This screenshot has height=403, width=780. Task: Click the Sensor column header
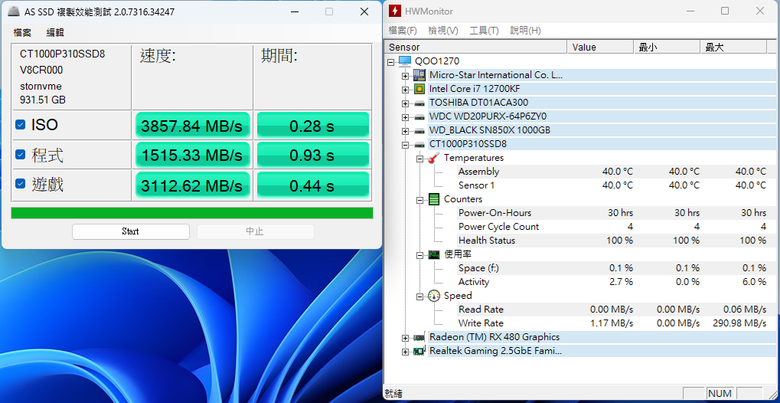tap(476, 47)
